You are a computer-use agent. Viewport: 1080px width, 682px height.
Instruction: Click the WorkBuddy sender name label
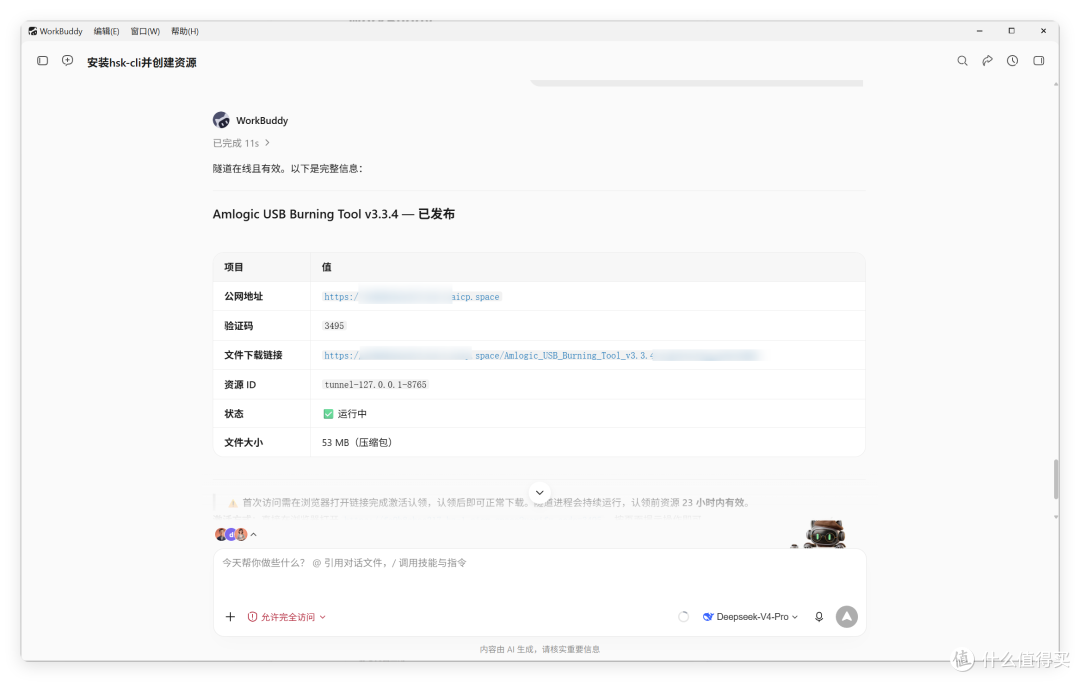(x=262, y=121)
